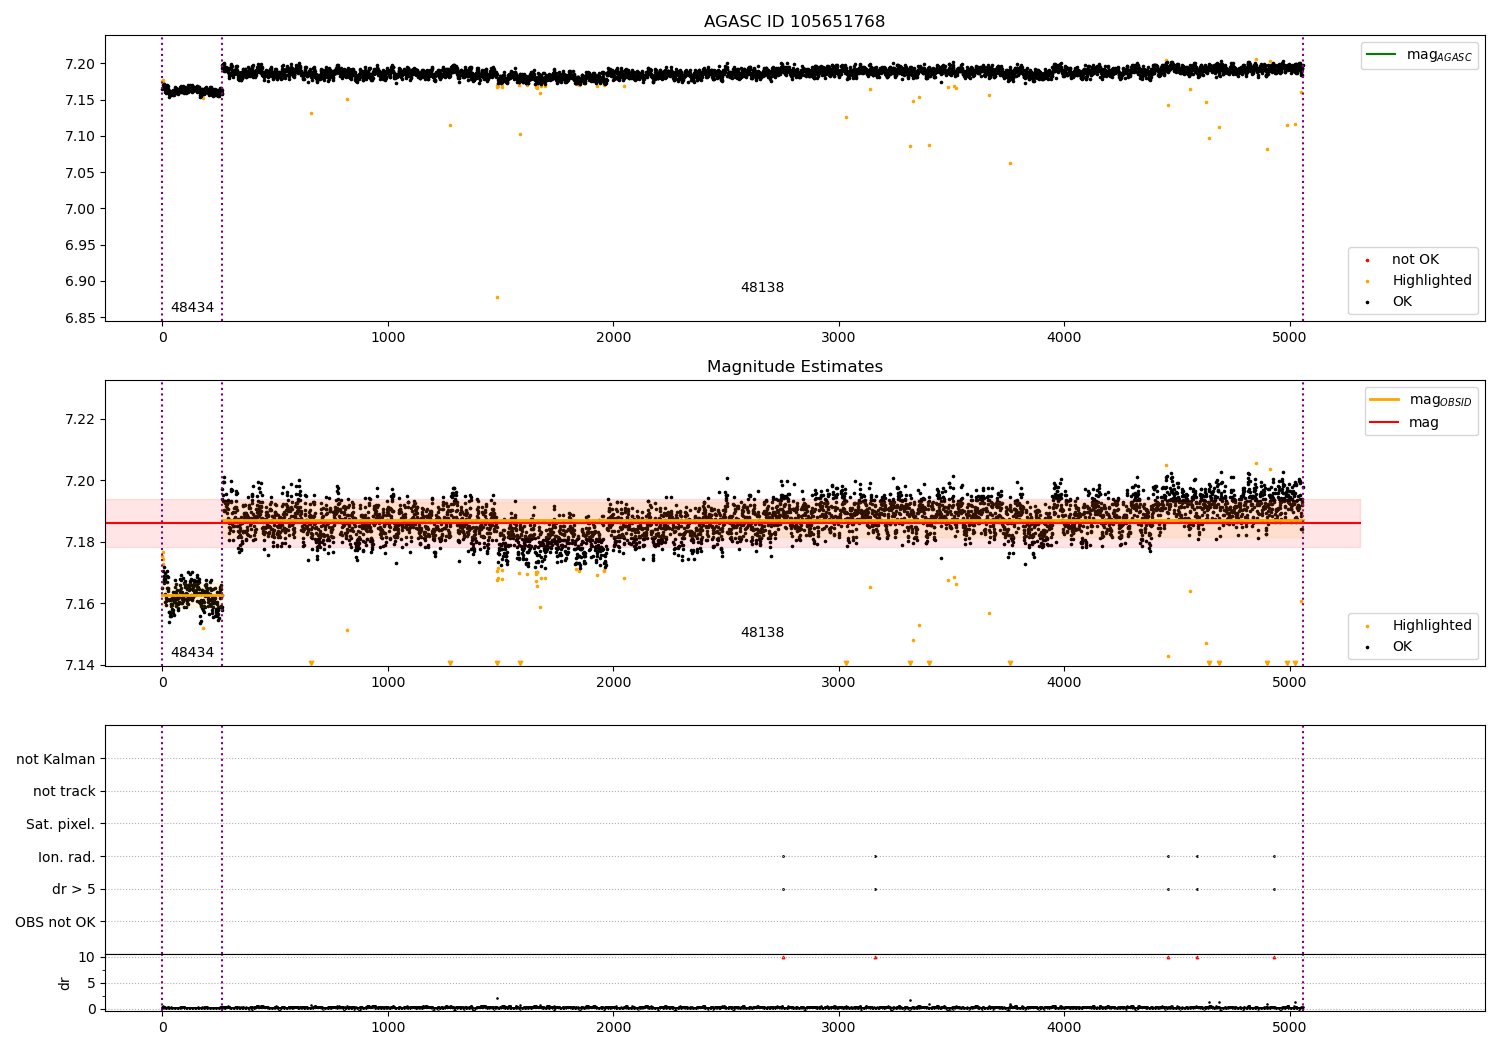Viewport: 1500px width, 1050px height.
Task: Click y-tick 6.90 on the AGASC ID plot
Action: pos(81,282)
